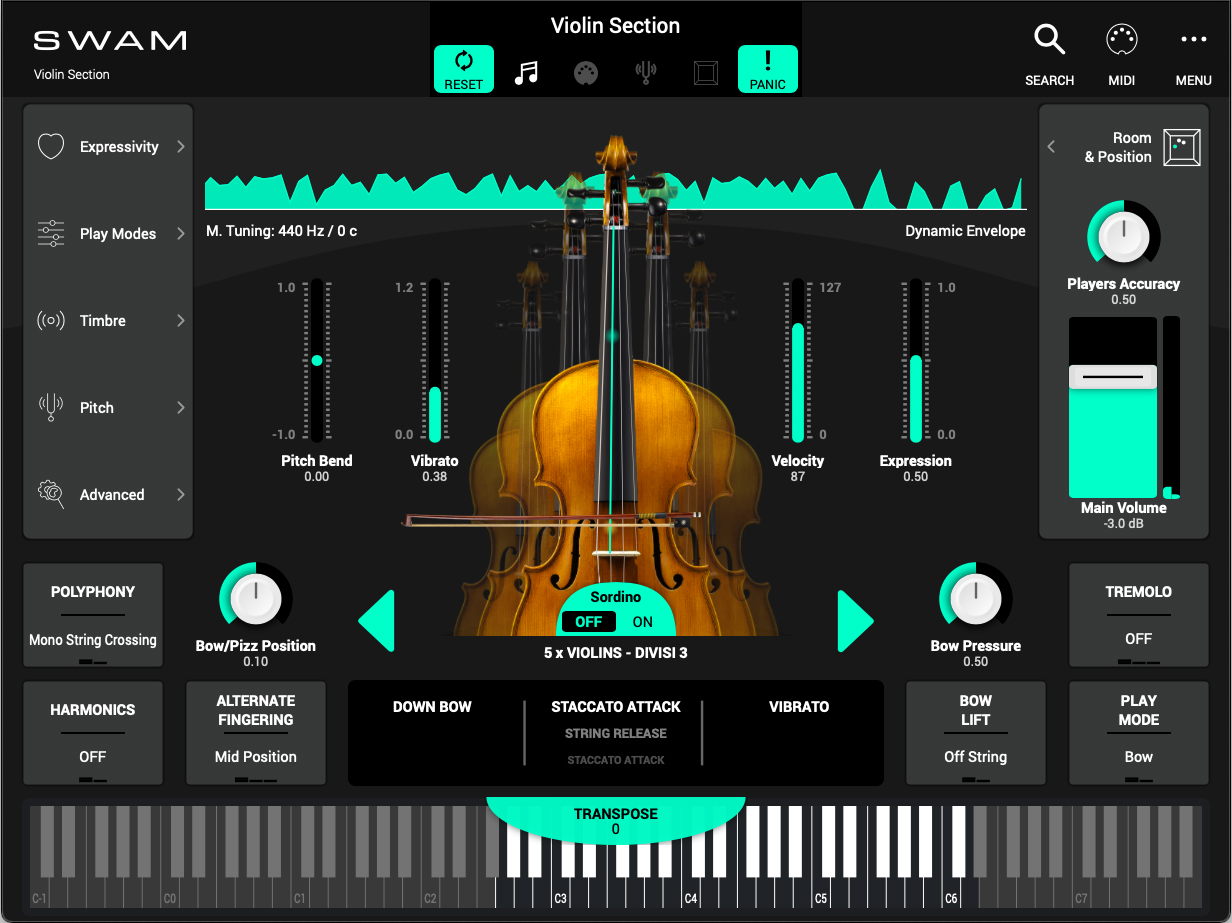Expand the Expressivity section
The width and height of the screenshot is (1232, 923).
pos(108,147)
